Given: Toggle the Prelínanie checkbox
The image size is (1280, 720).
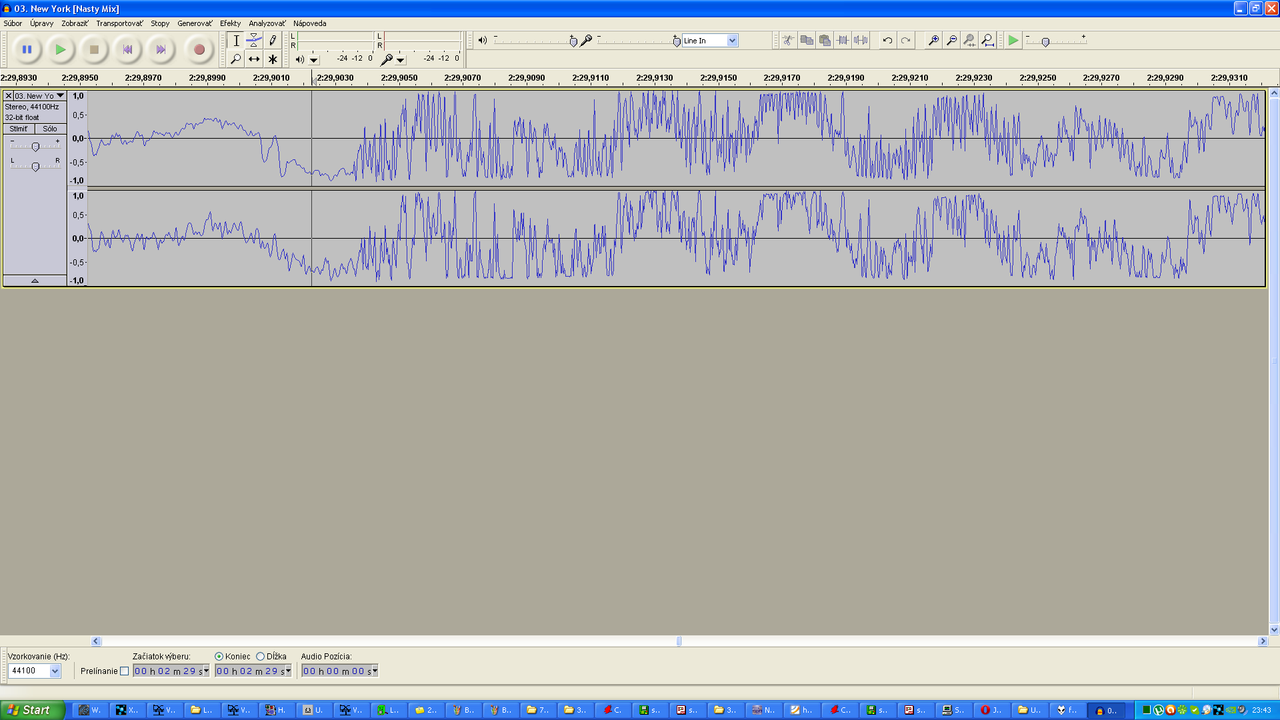Looking at the screenshot, I should pos(124,671).
